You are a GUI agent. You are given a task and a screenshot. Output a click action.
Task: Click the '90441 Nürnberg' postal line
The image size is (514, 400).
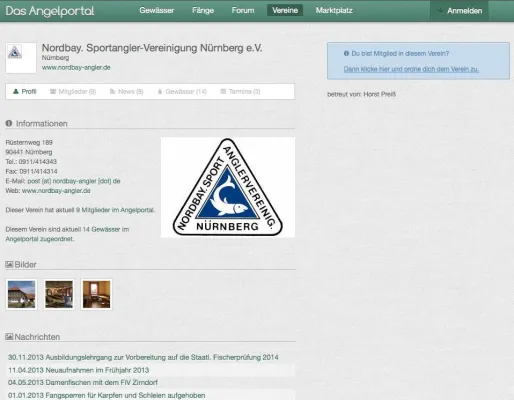pos(29,152)
